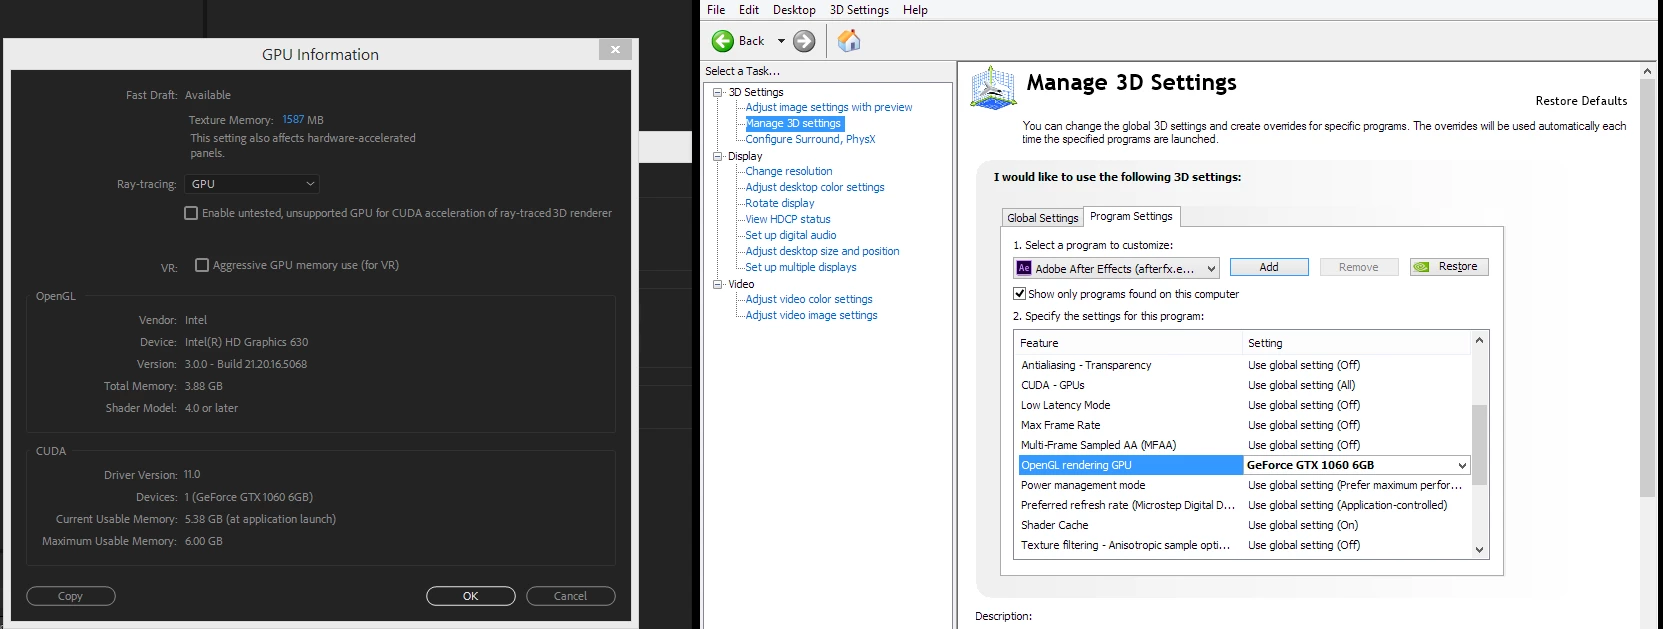The width and height of the screenshot is (1663, 629).
Task: Close the GPU Information dialog
Action: pyautogui.click(x=615, y=49)
